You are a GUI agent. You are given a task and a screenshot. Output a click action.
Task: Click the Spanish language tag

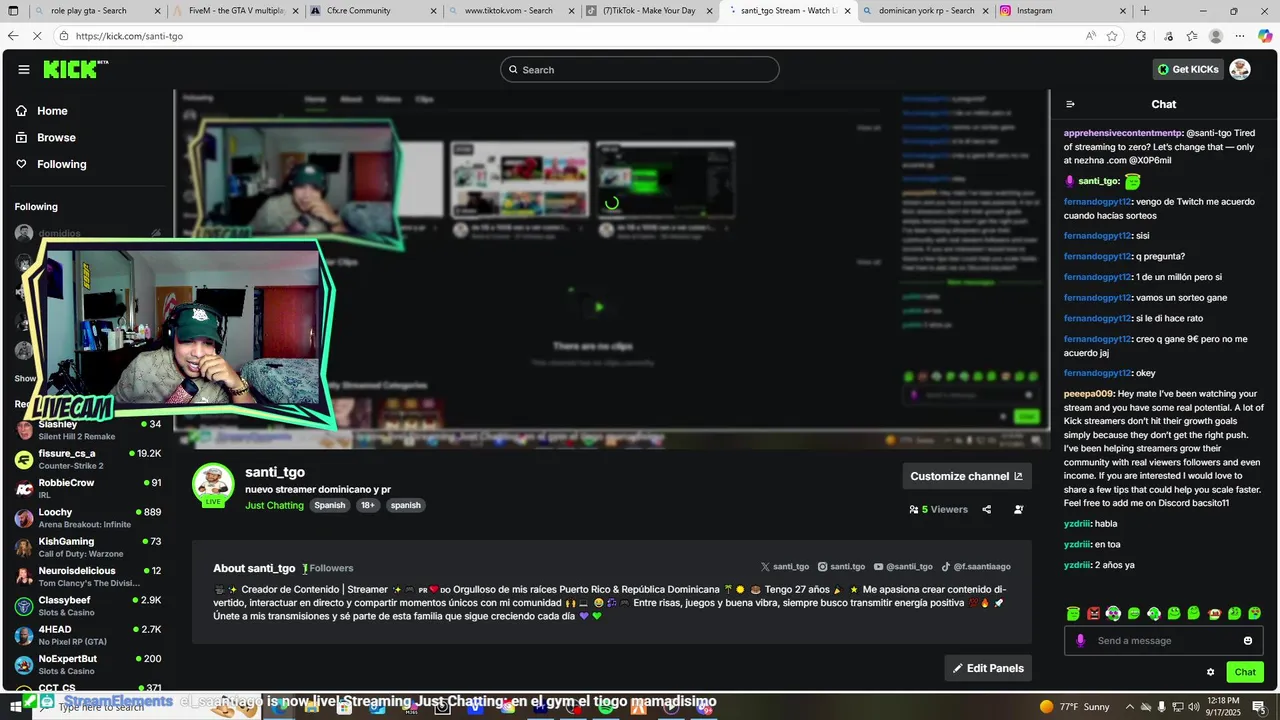click(329, 505)
